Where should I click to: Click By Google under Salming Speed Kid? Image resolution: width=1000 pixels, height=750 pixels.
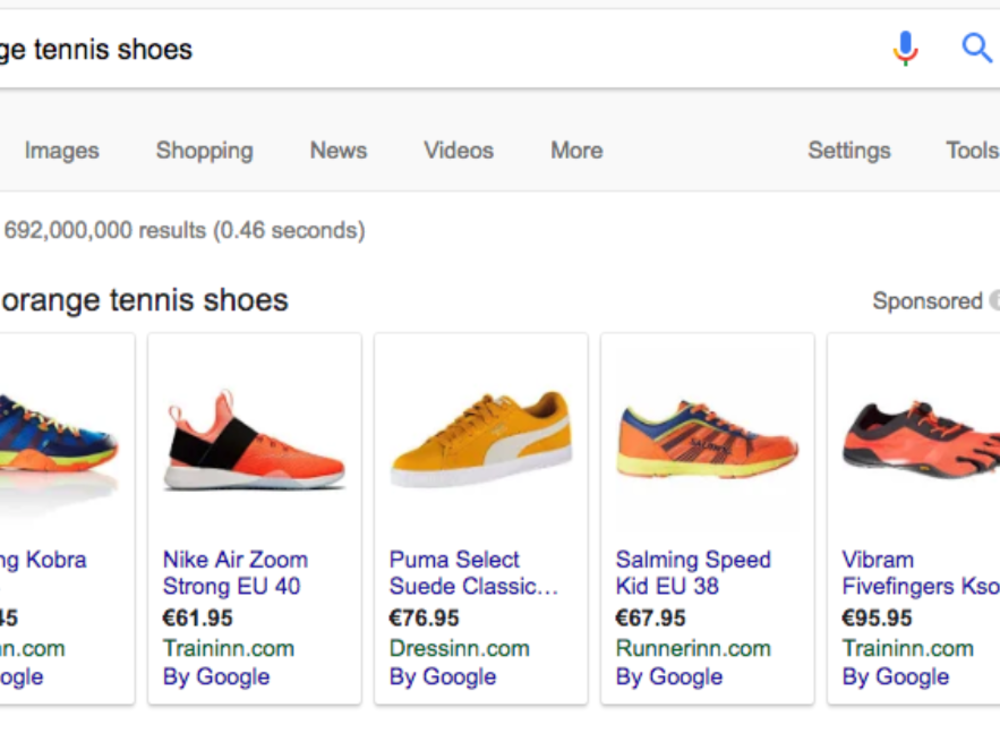pyautogui.click(x=669, y=677)
